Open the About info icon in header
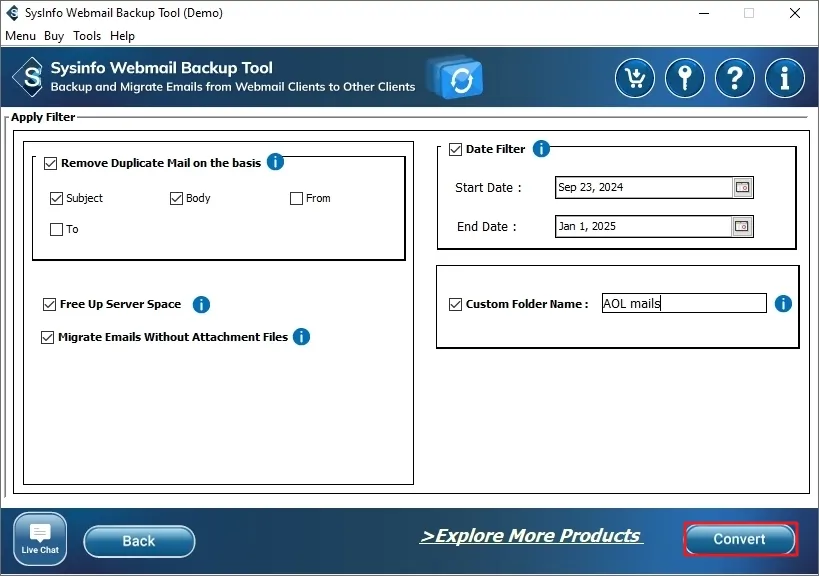 coord(785,78)
